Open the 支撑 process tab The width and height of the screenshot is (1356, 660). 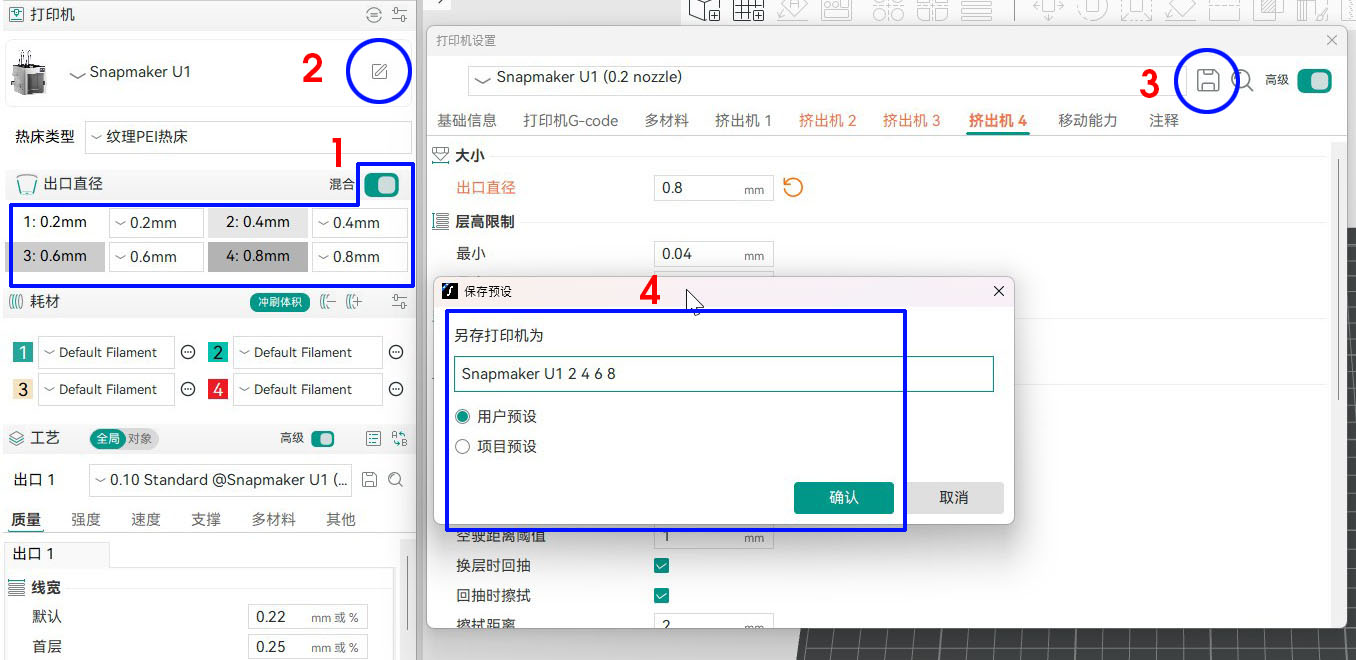click(206, 520)
